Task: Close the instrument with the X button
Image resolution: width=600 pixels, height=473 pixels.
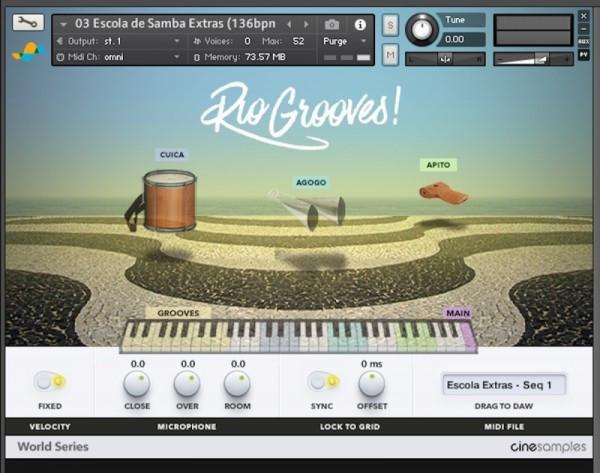Action: (x=584, y=16)
